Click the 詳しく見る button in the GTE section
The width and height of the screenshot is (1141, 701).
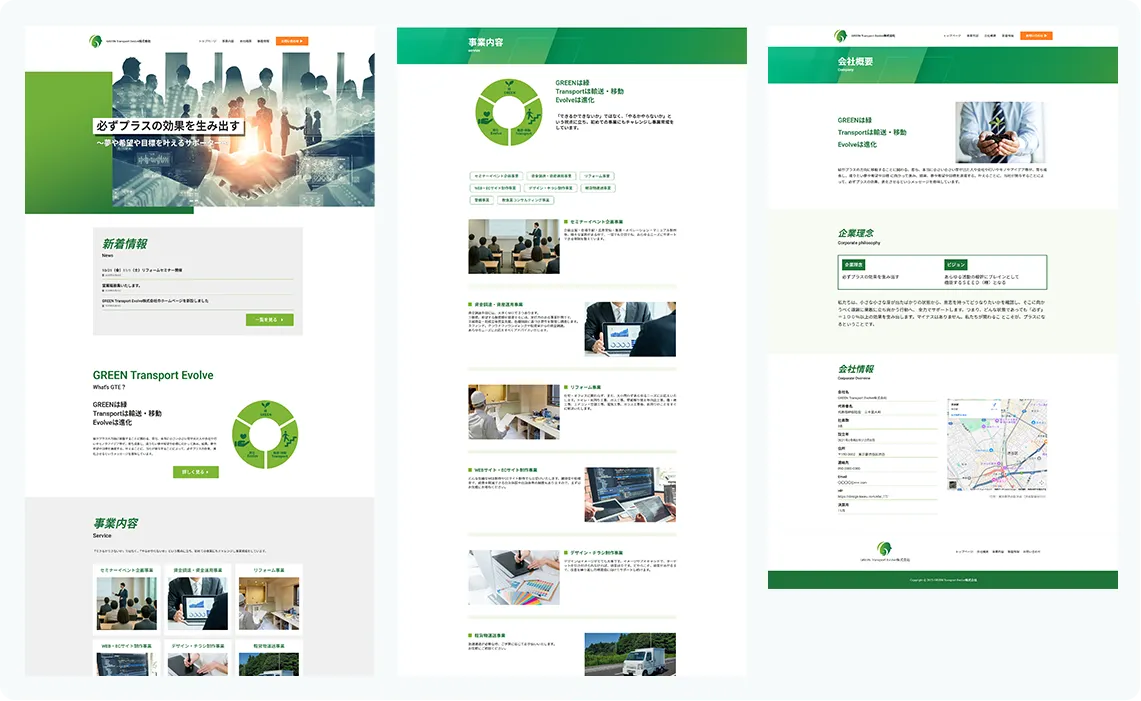[x=195, y=472]
